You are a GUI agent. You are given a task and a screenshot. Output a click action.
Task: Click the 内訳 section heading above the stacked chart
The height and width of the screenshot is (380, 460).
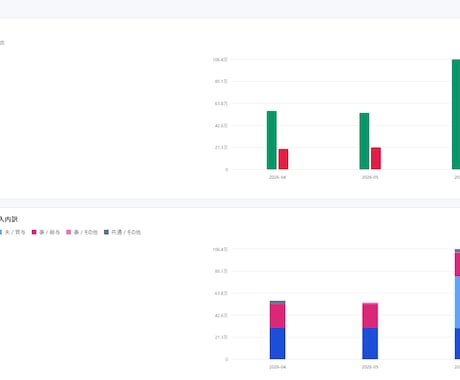tap(9, 219)
